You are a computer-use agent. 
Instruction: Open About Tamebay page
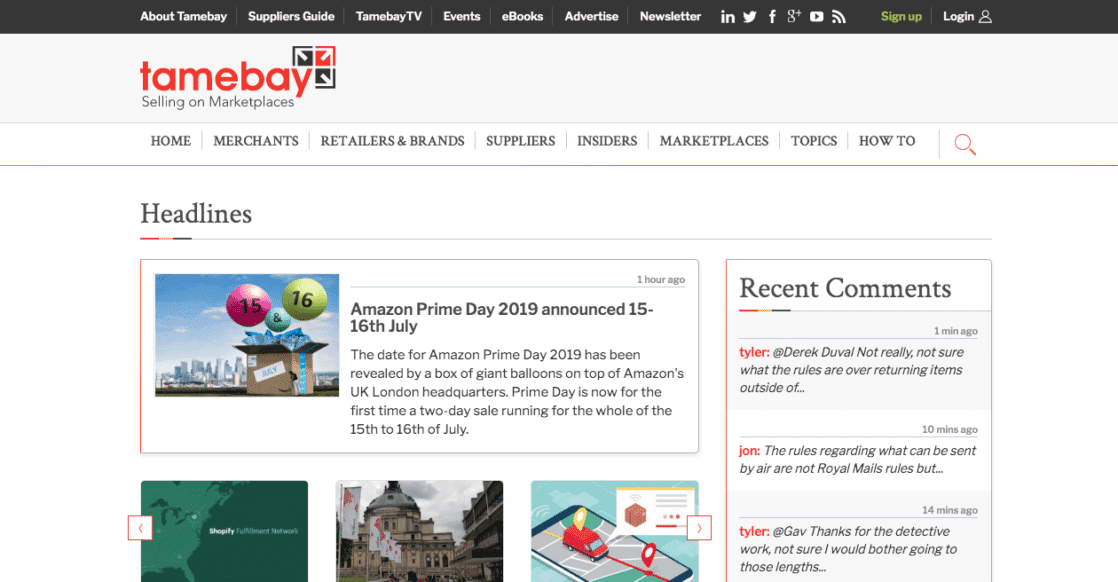tap(183, 16)
